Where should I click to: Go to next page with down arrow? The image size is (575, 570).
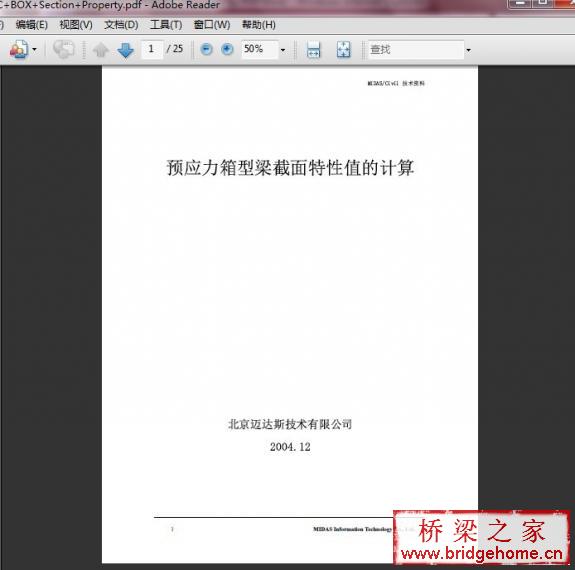coord(125,50)
